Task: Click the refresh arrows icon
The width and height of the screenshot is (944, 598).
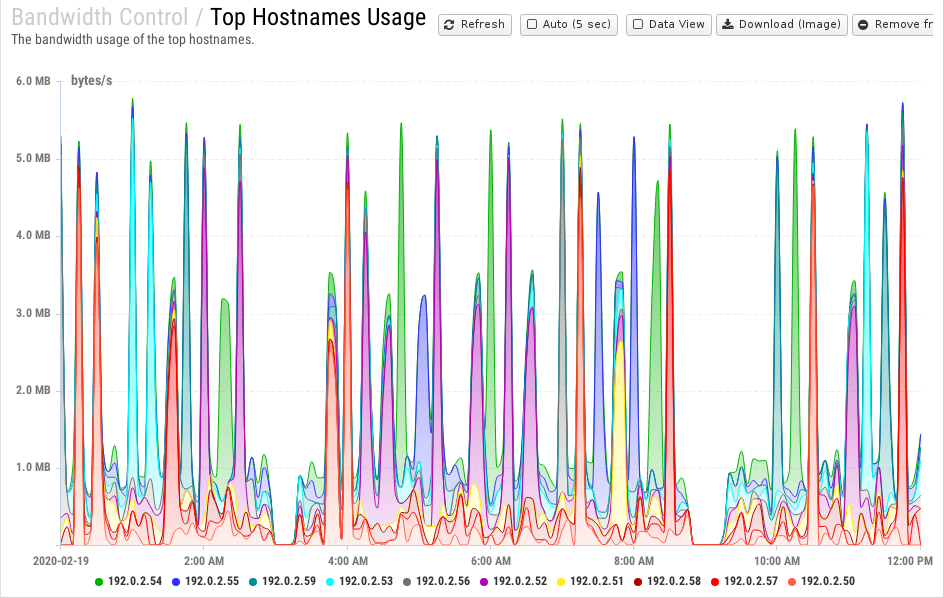Action: click(x=449, y=25)
